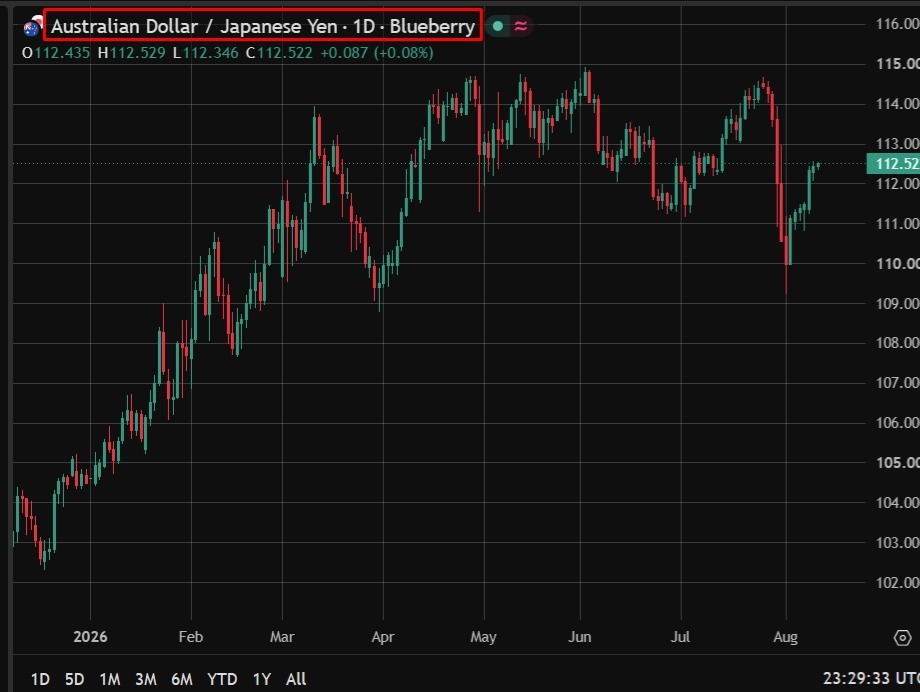This screenshot has height=692, width=920.
Task: Select the All time range
Action: [x=296, y=679]
